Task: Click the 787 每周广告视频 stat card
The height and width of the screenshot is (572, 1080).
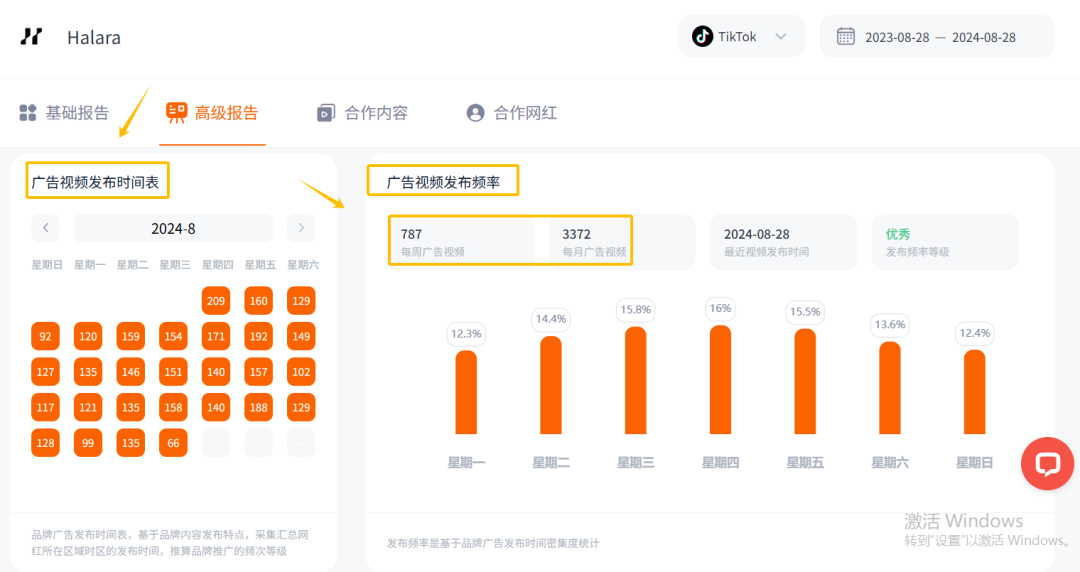Action: click(461, 241)
